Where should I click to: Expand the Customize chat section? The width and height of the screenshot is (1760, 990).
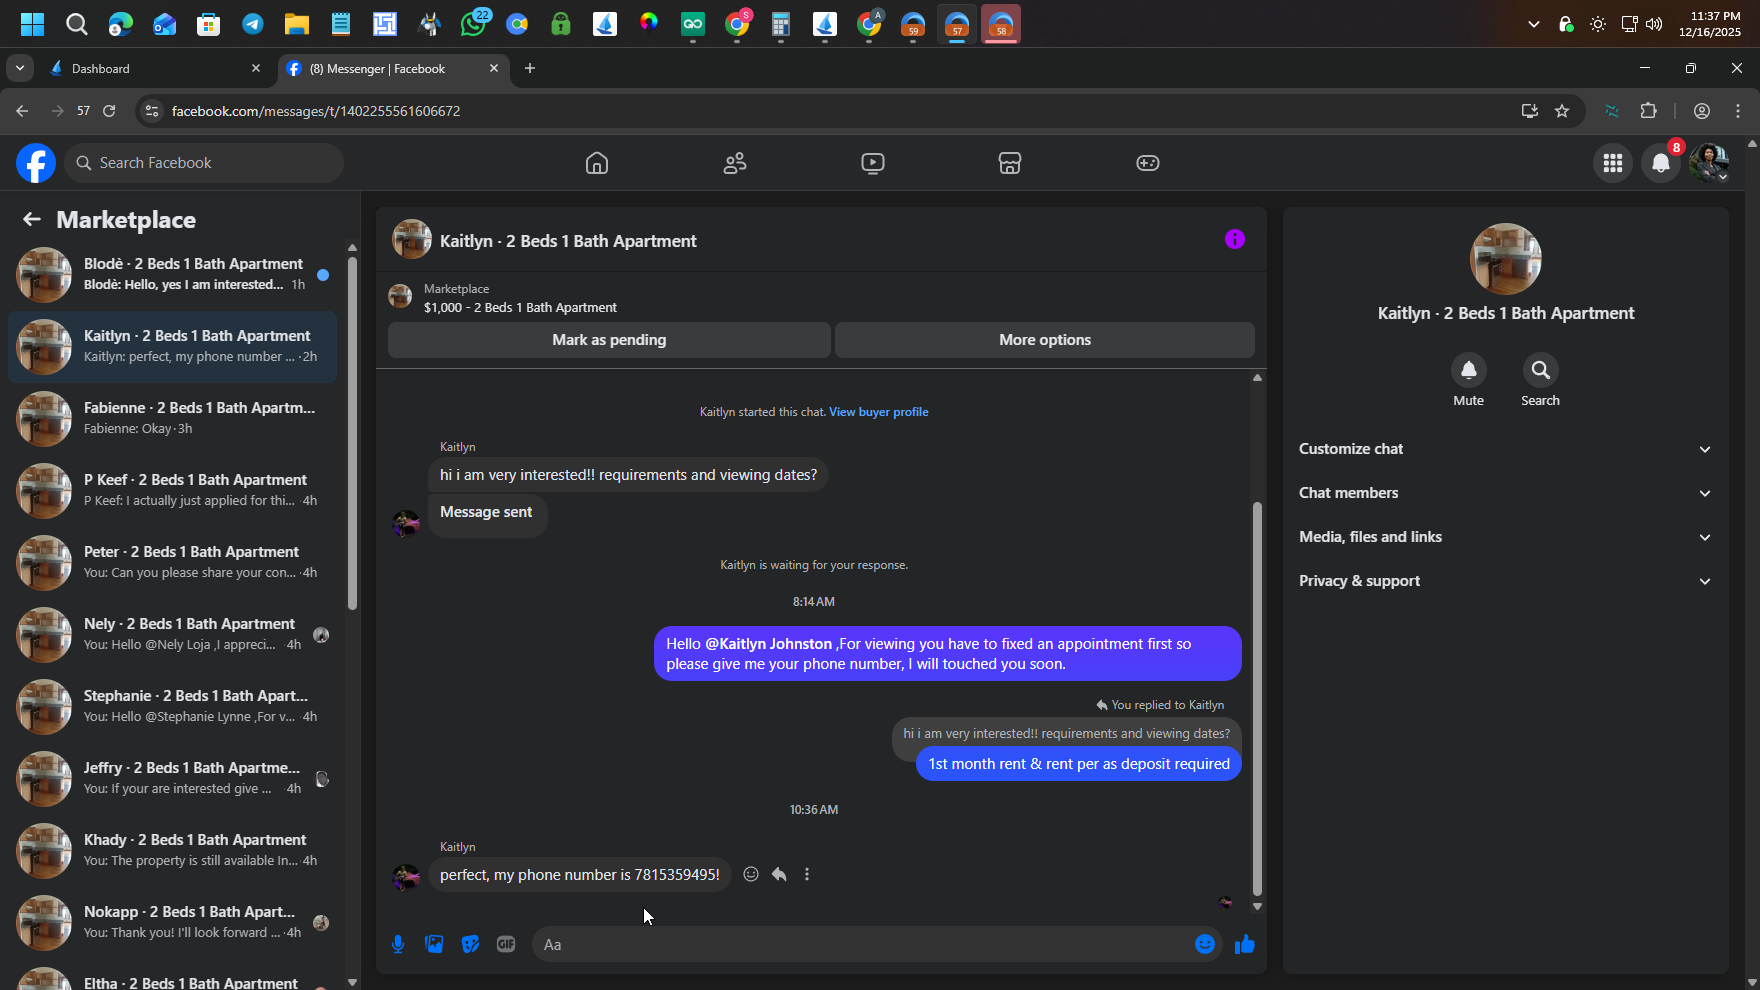click(x=1506, y=449)
